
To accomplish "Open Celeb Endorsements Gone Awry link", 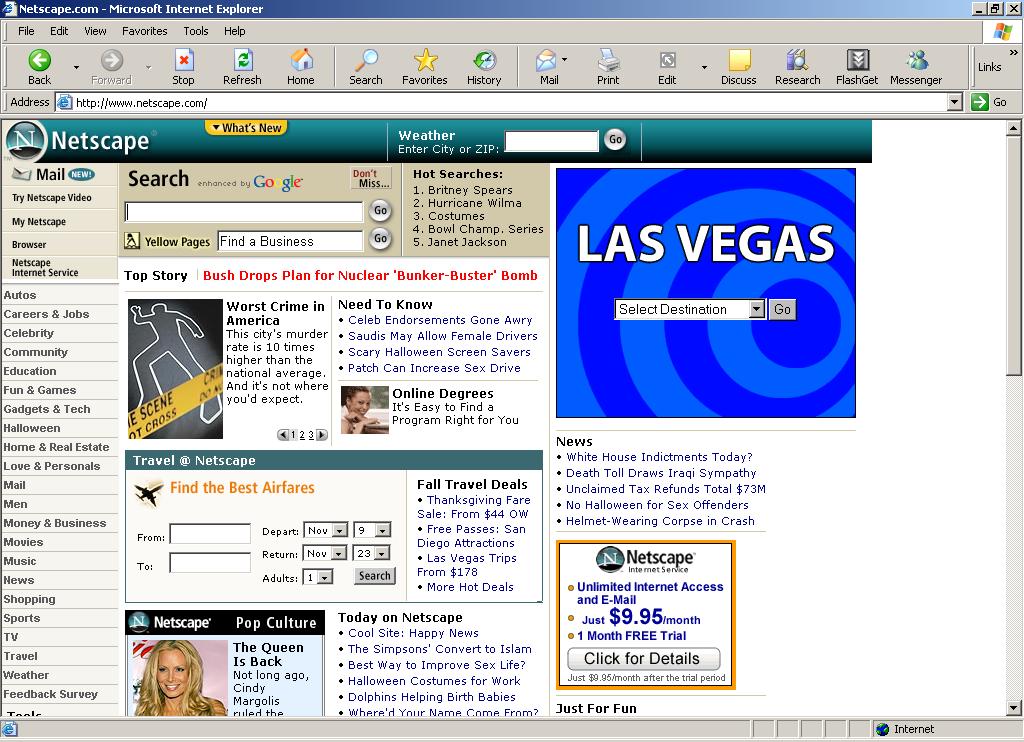I will (x=440, y=320).
